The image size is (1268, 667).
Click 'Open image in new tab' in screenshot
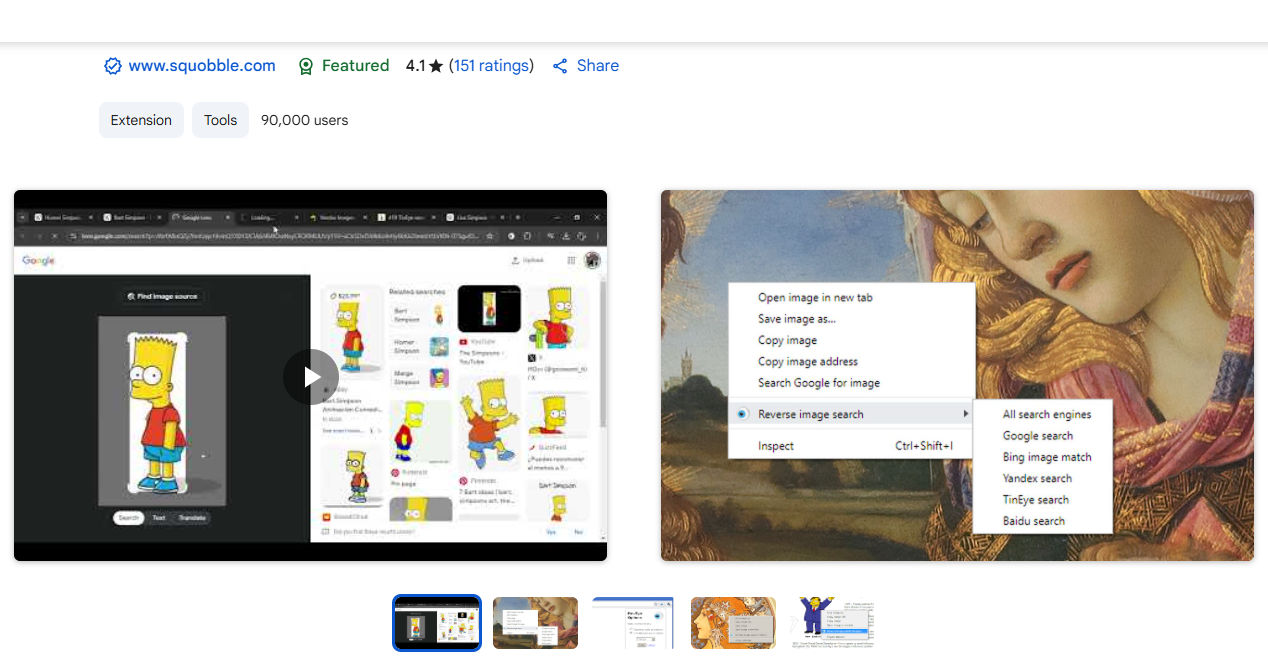815,298
